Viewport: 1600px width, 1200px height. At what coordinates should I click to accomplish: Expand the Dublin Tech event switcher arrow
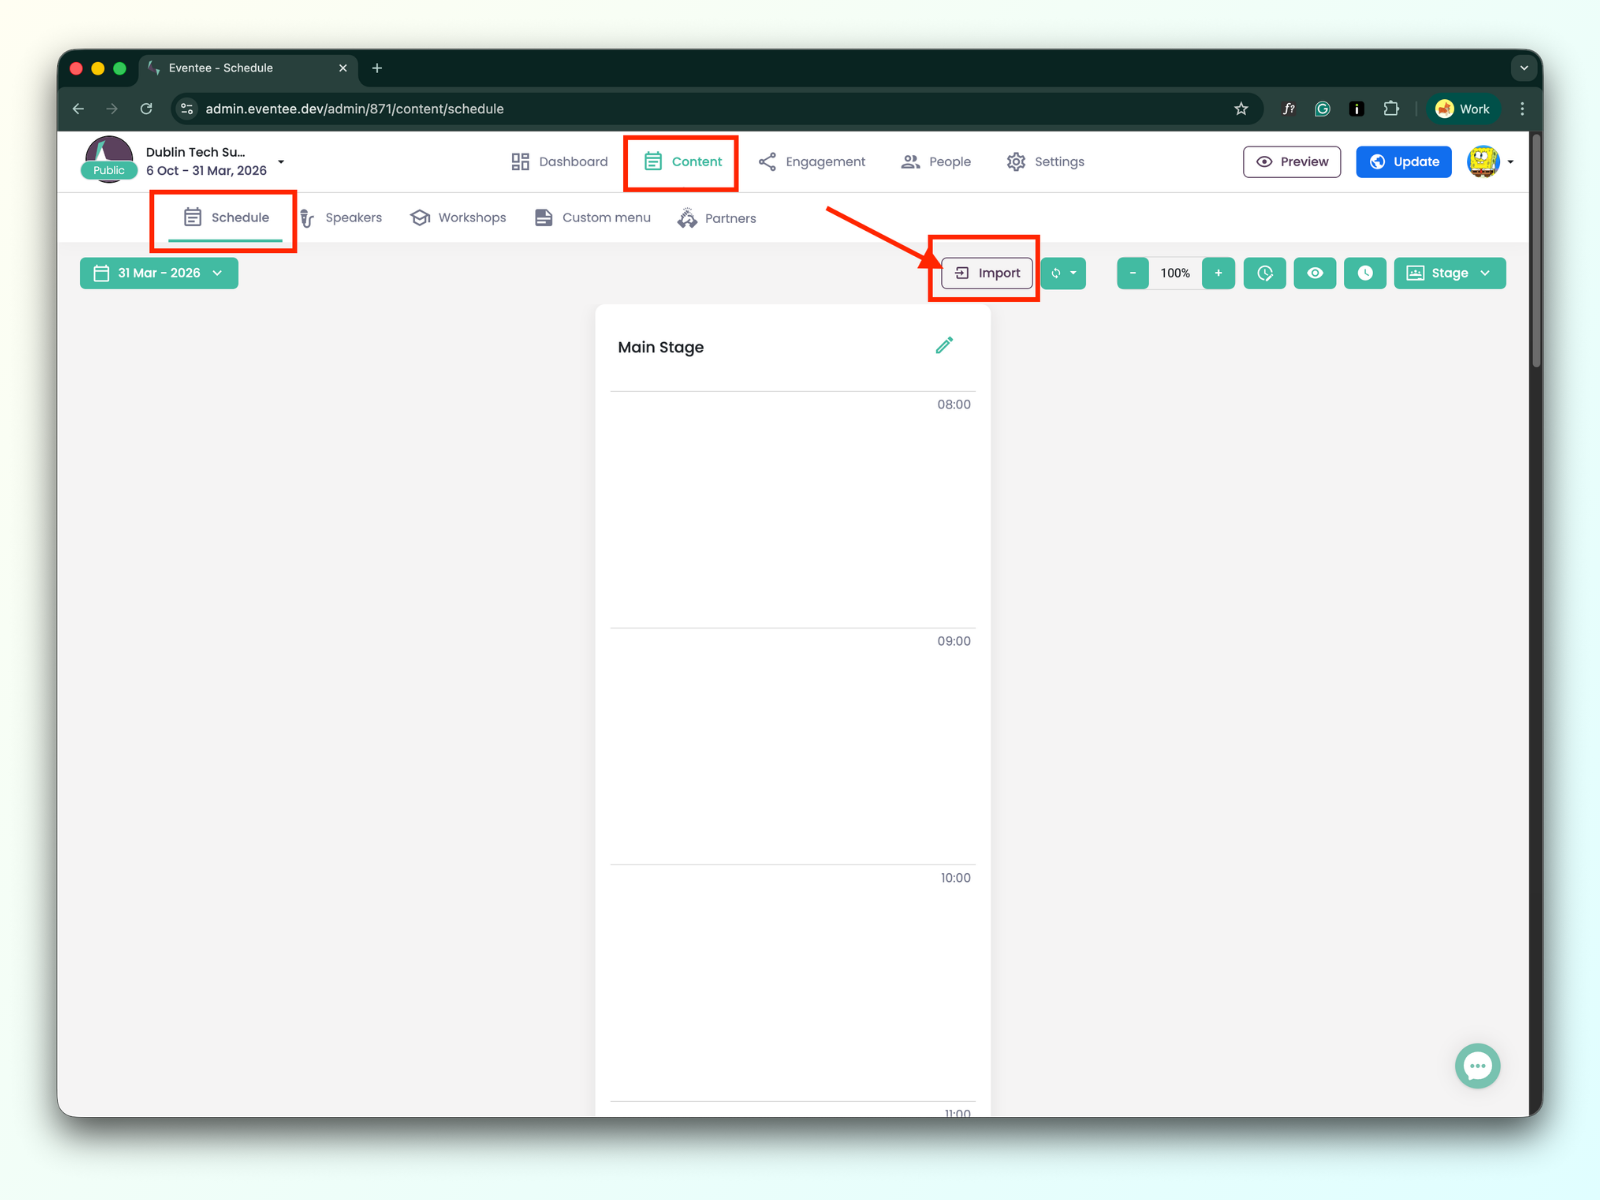coord(281,162)
